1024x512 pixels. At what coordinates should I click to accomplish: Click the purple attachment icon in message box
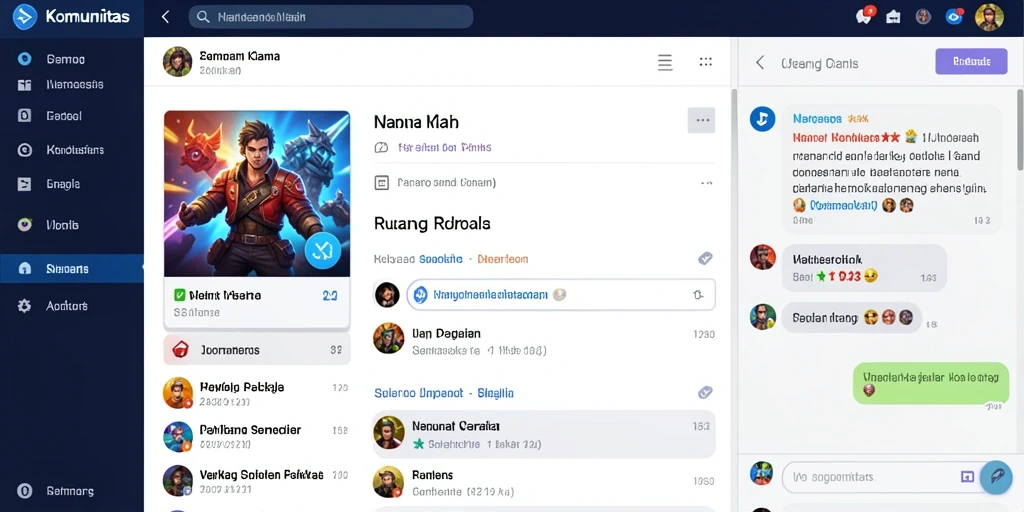[968, 477]
